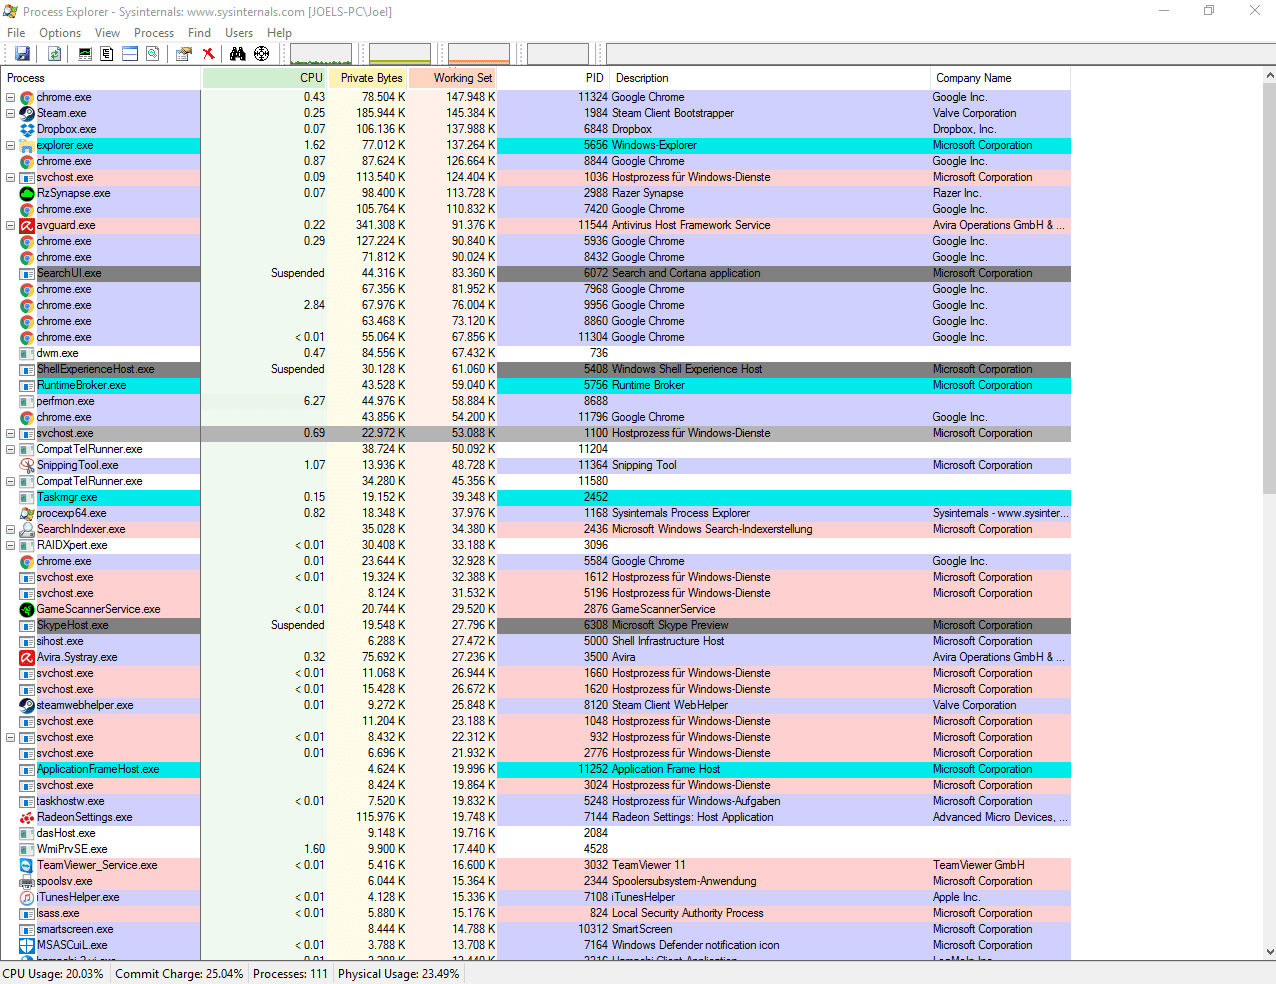Click the avguard.exe Avira icon
The width and height of the screenshot is (1276, 984).
click(x=27, y=225)
